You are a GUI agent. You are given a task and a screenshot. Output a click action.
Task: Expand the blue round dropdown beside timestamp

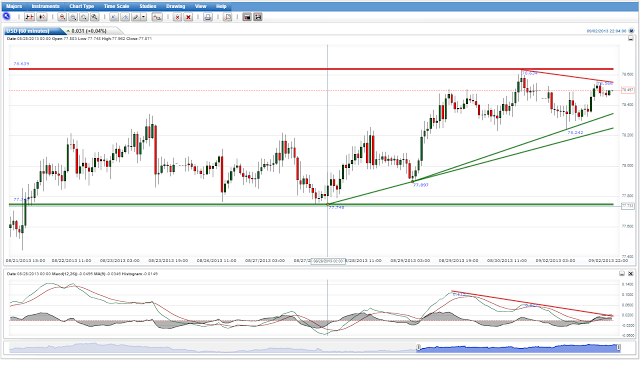pos(631,31)
